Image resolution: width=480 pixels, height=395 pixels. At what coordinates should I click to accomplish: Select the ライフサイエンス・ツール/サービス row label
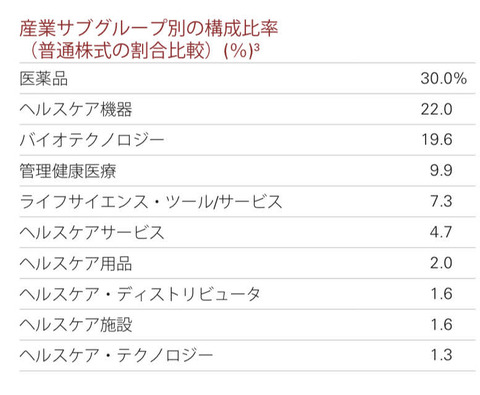pos(151,202)
